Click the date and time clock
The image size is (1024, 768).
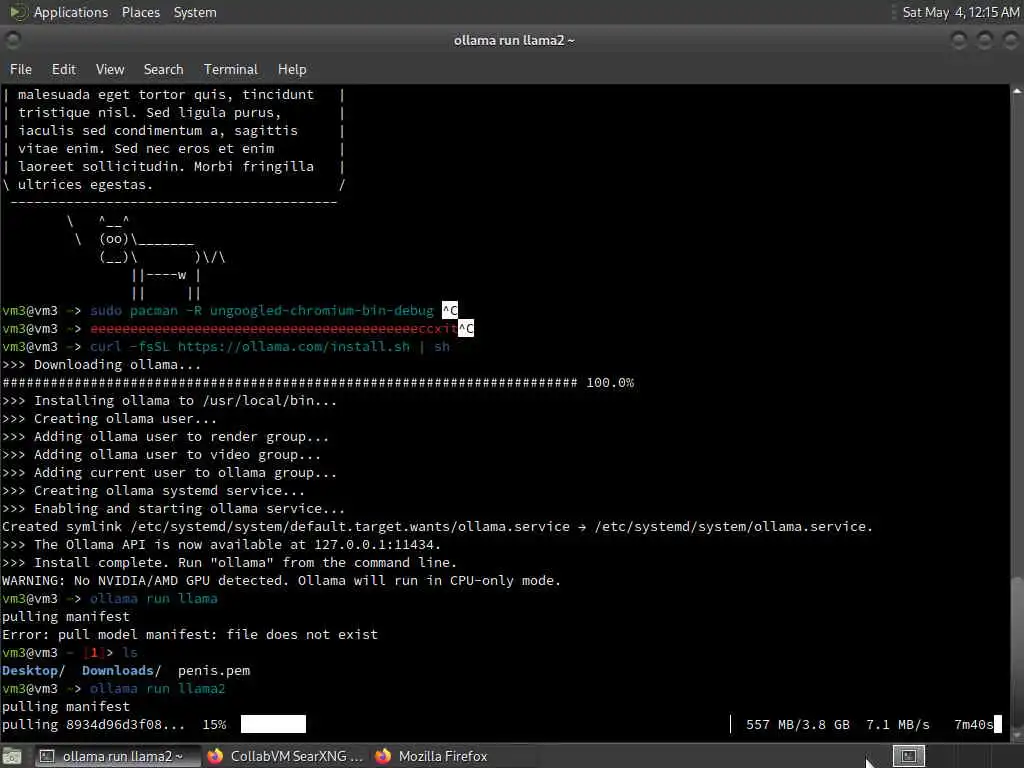[x=960, y=12]
